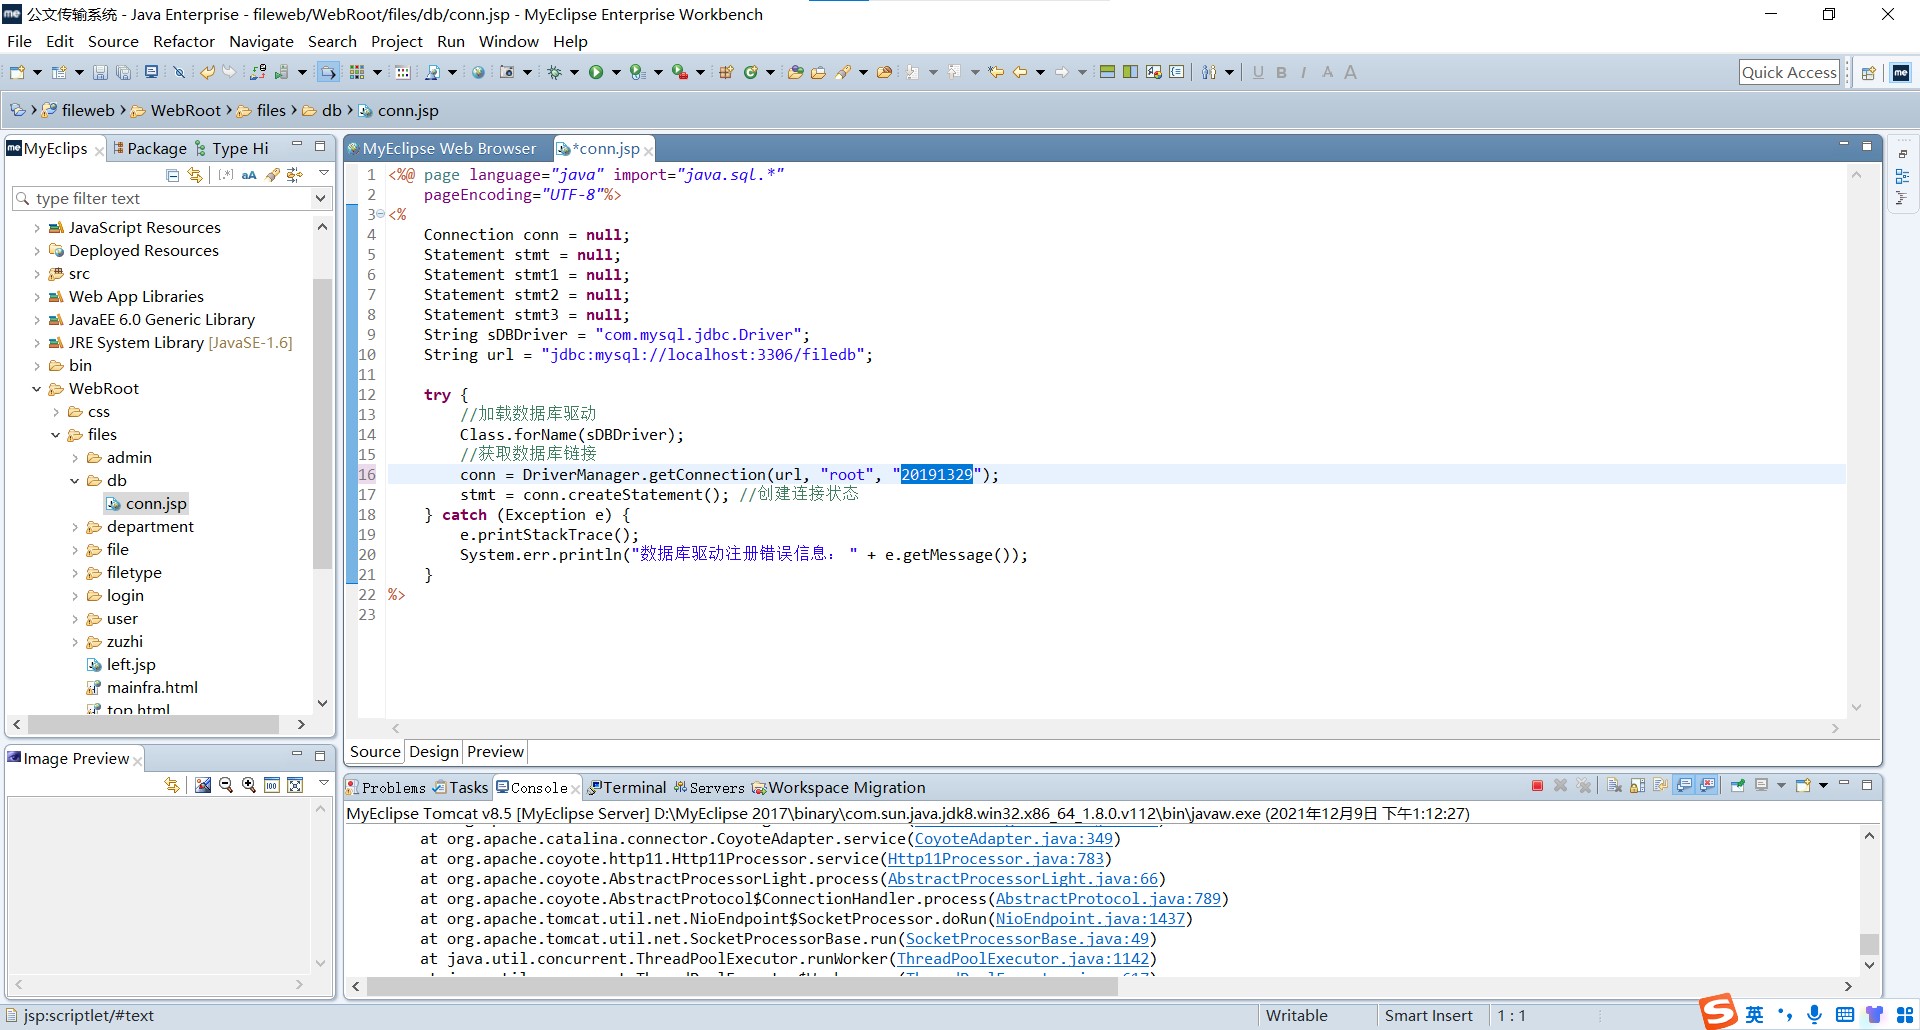Image resolution: width=1920 pixels, height=1030 pixels.
Task: Click the Quick Access search field
Action: 1788,72
